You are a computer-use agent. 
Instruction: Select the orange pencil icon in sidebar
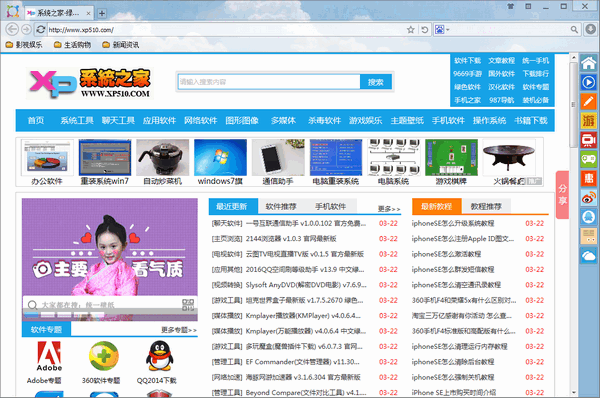click(x=589, y=101)
